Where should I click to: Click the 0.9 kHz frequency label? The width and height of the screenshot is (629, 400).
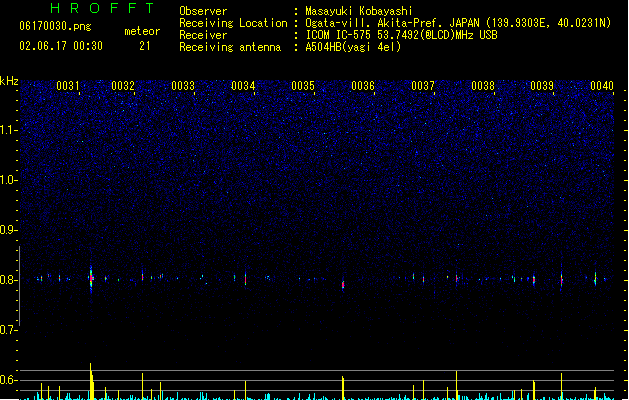[x=9, y=230]
